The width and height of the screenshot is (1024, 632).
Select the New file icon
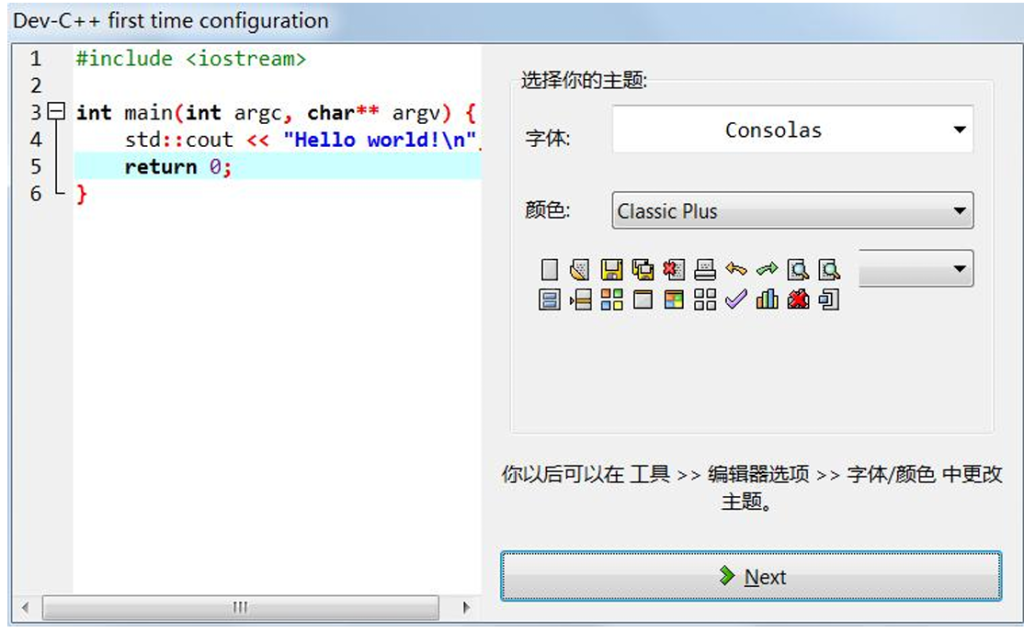click(x=549, y=269)
